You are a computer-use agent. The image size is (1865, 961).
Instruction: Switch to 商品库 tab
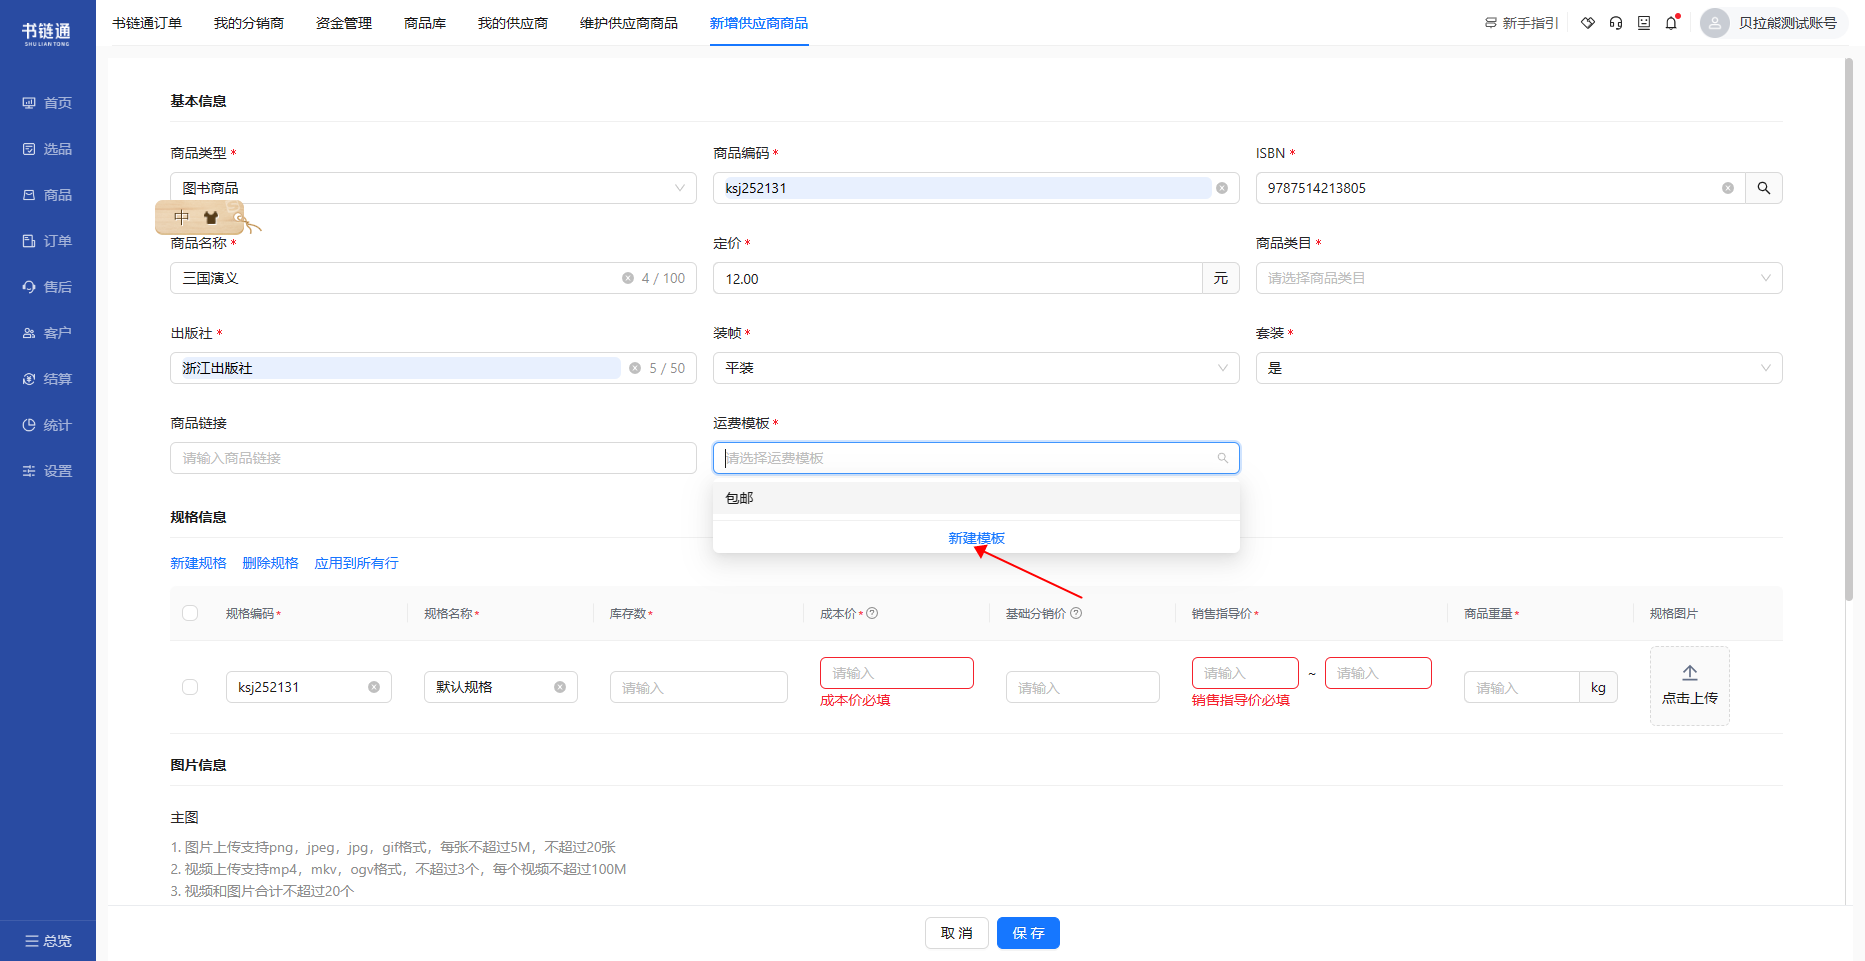pyautogui.click(x=425, y=23)
